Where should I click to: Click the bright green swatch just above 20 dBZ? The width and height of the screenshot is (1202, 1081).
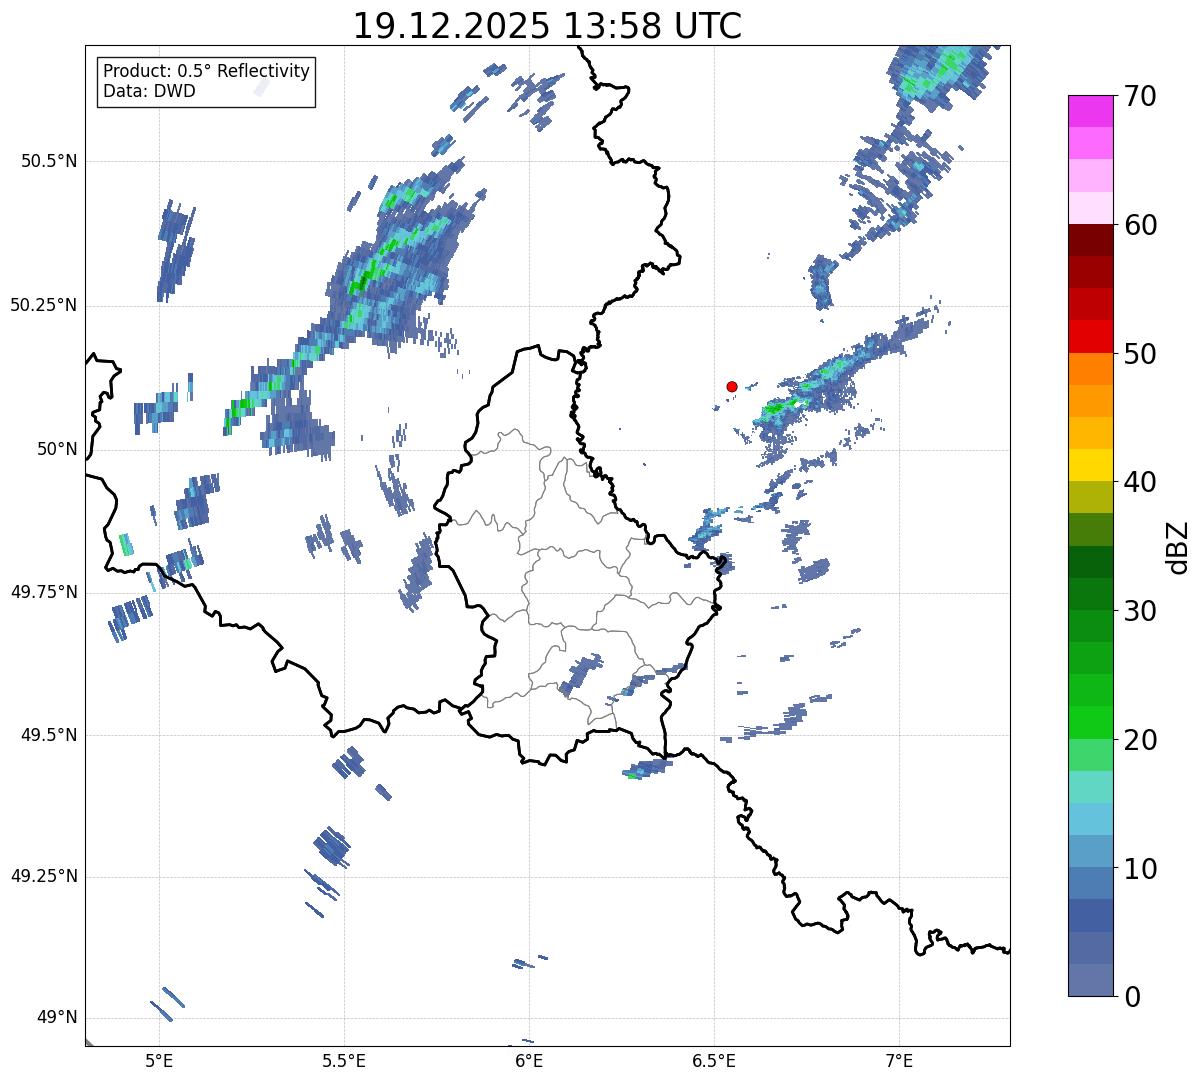coord(1091,723)
